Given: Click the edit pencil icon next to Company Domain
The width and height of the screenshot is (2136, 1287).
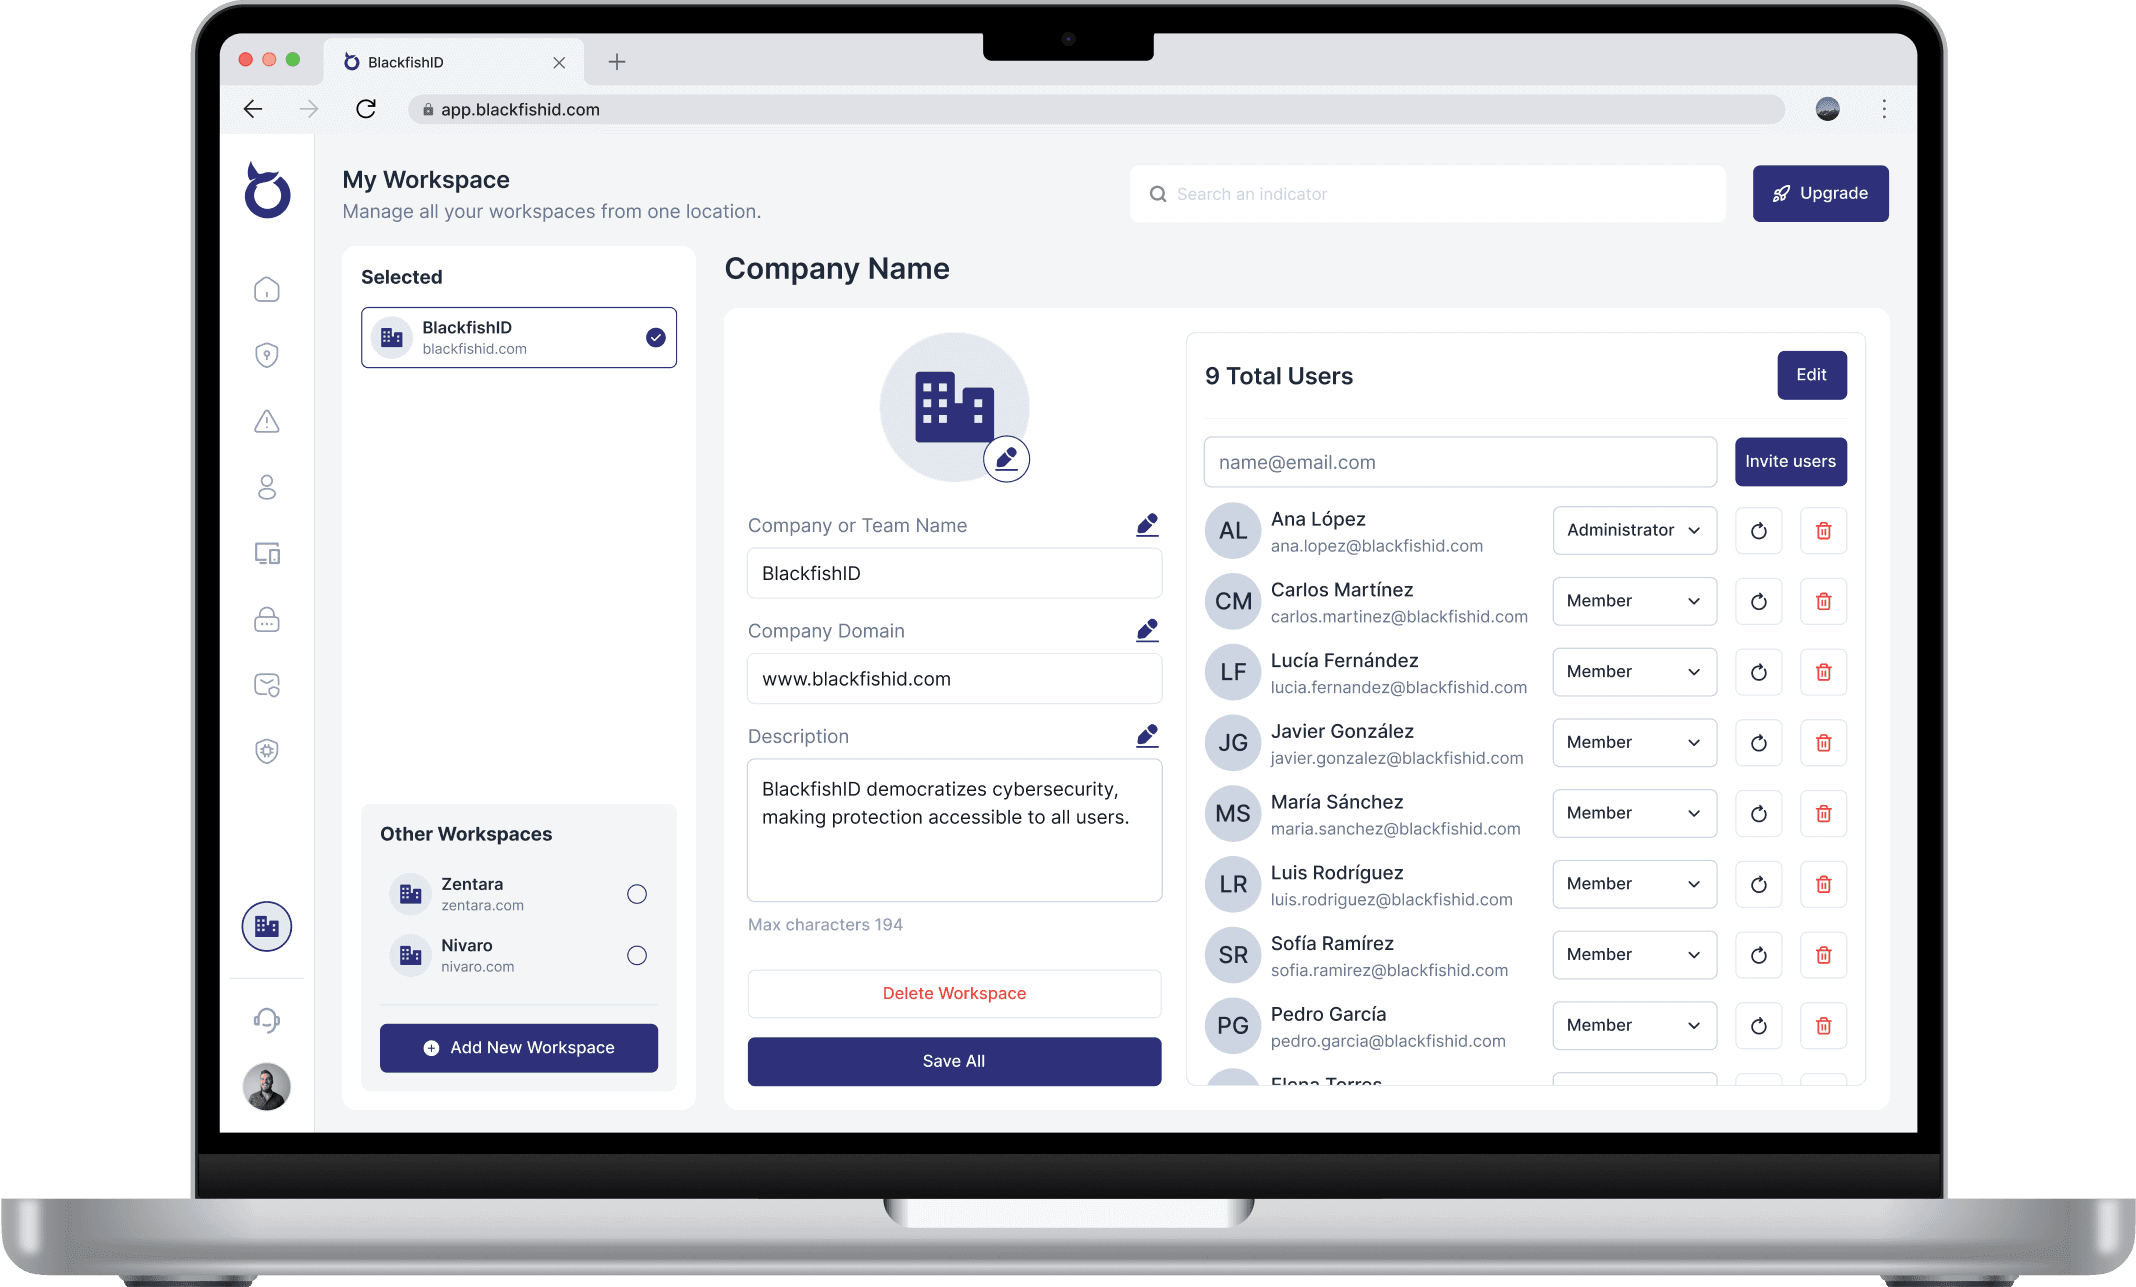Looking at the screenshot, I should point(1147,628).
